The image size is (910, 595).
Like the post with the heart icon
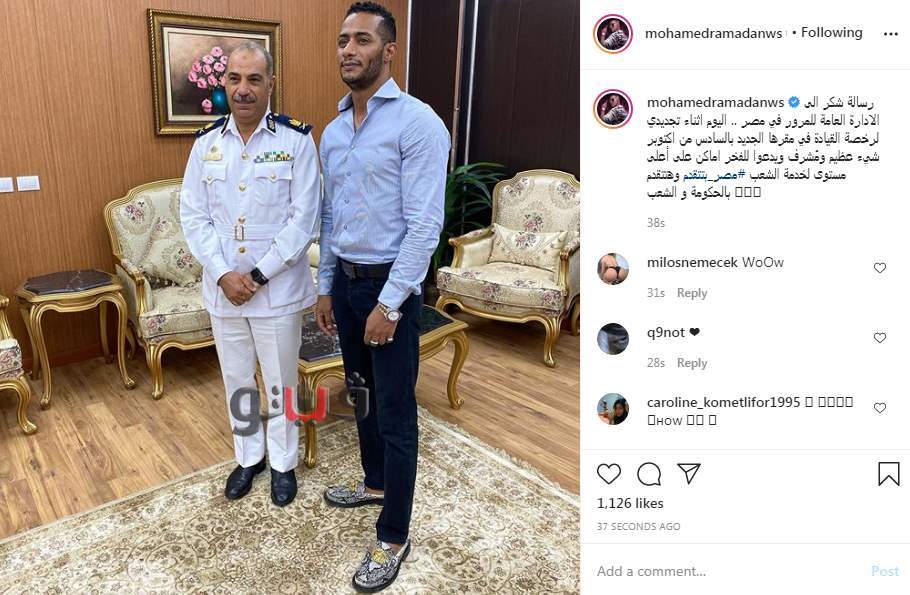coord(609,474)
